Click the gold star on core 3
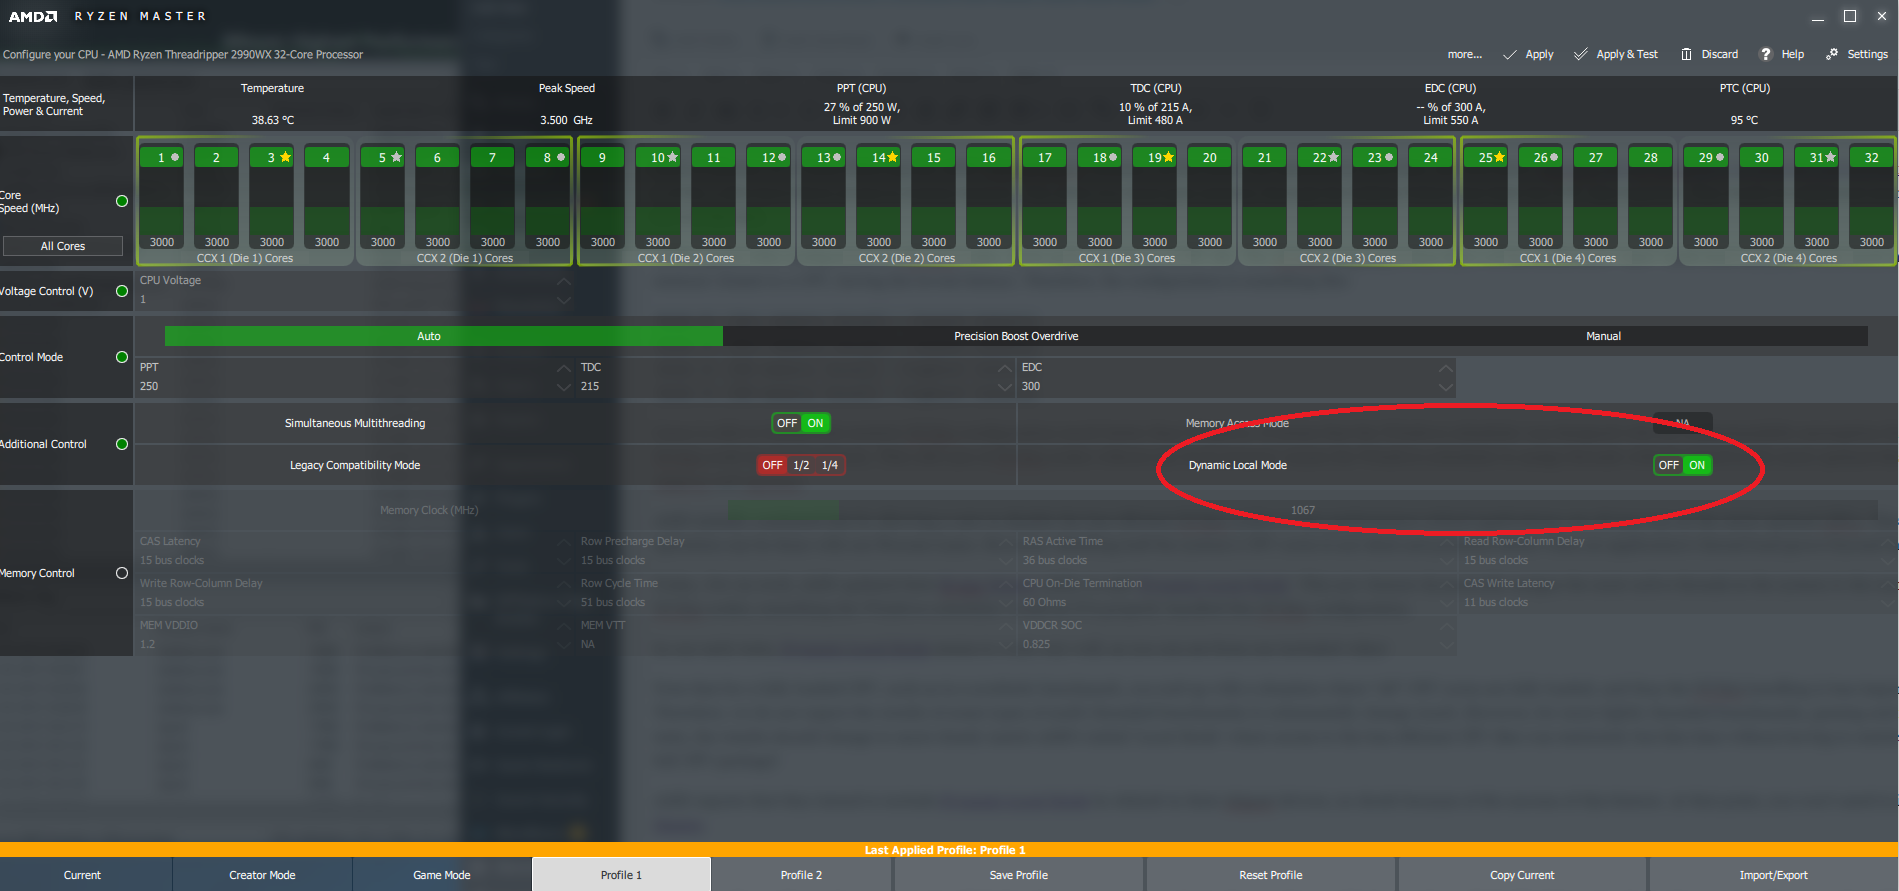 click(286, 157)
